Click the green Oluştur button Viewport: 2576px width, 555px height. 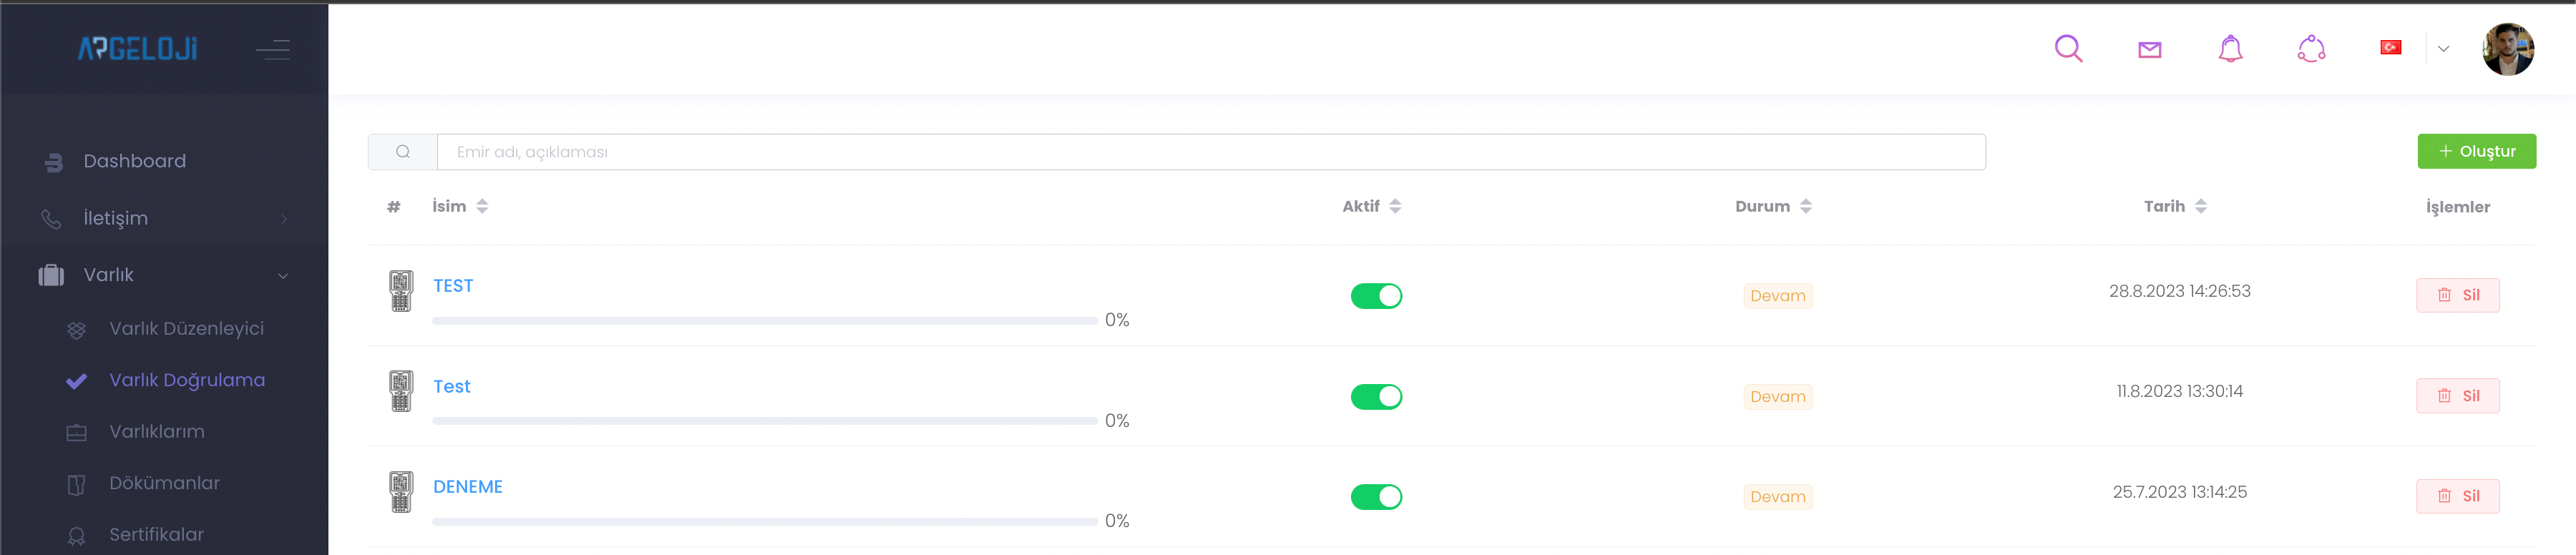[2476, 151]
